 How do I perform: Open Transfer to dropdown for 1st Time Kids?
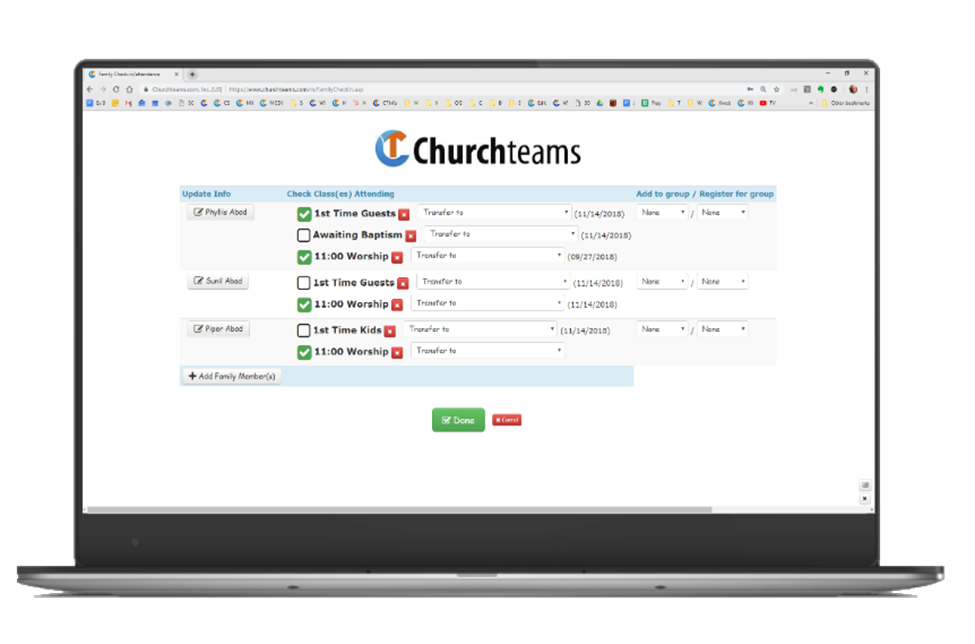coord(480,329)
